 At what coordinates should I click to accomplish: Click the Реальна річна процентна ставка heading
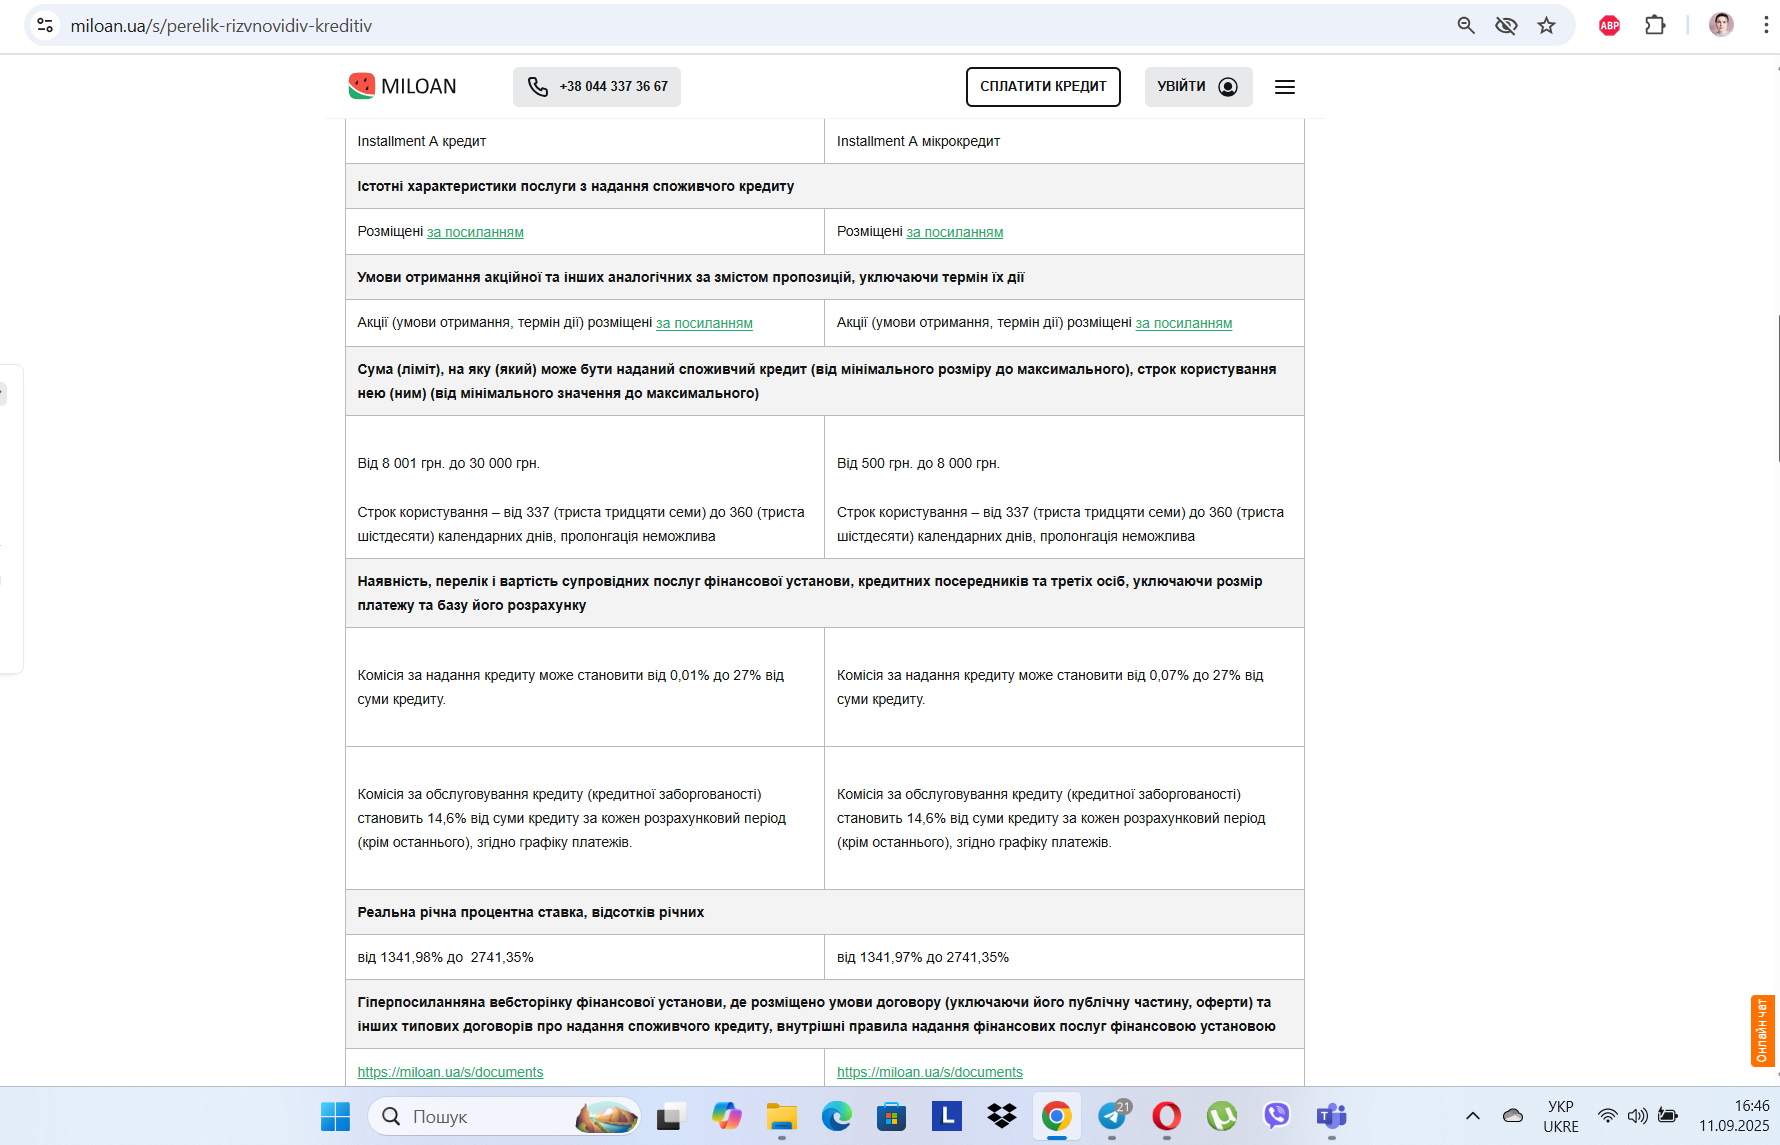(x=531, y=912)
